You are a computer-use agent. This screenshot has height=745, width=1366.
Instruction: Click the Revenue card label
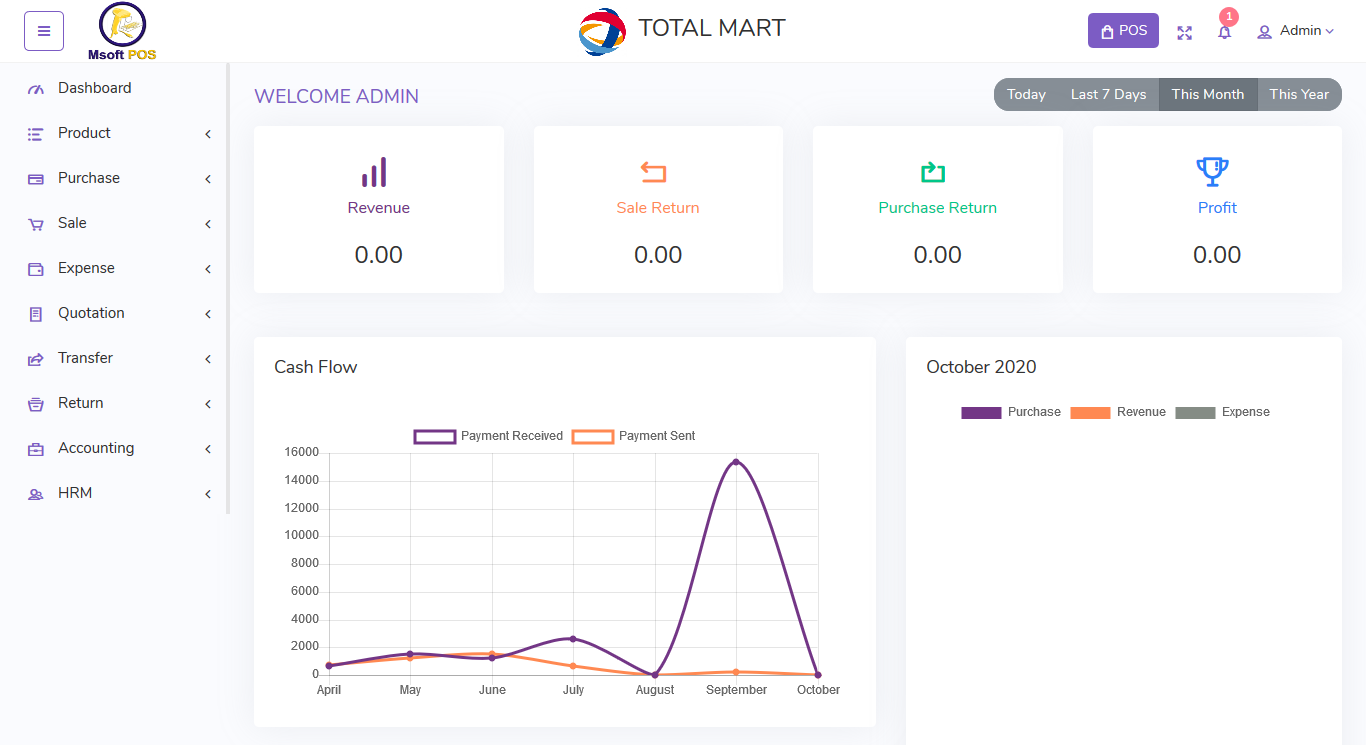pos(379,208)
